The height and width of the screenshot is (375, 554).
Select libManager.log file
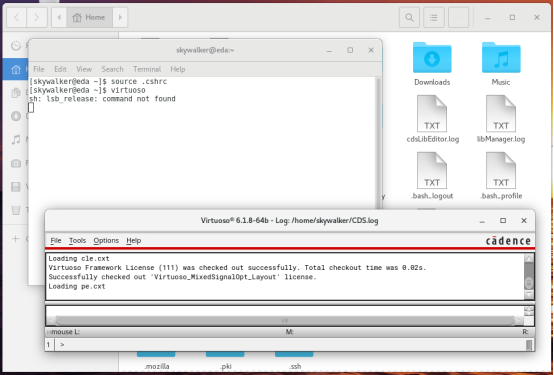click(x=501, y=119)
